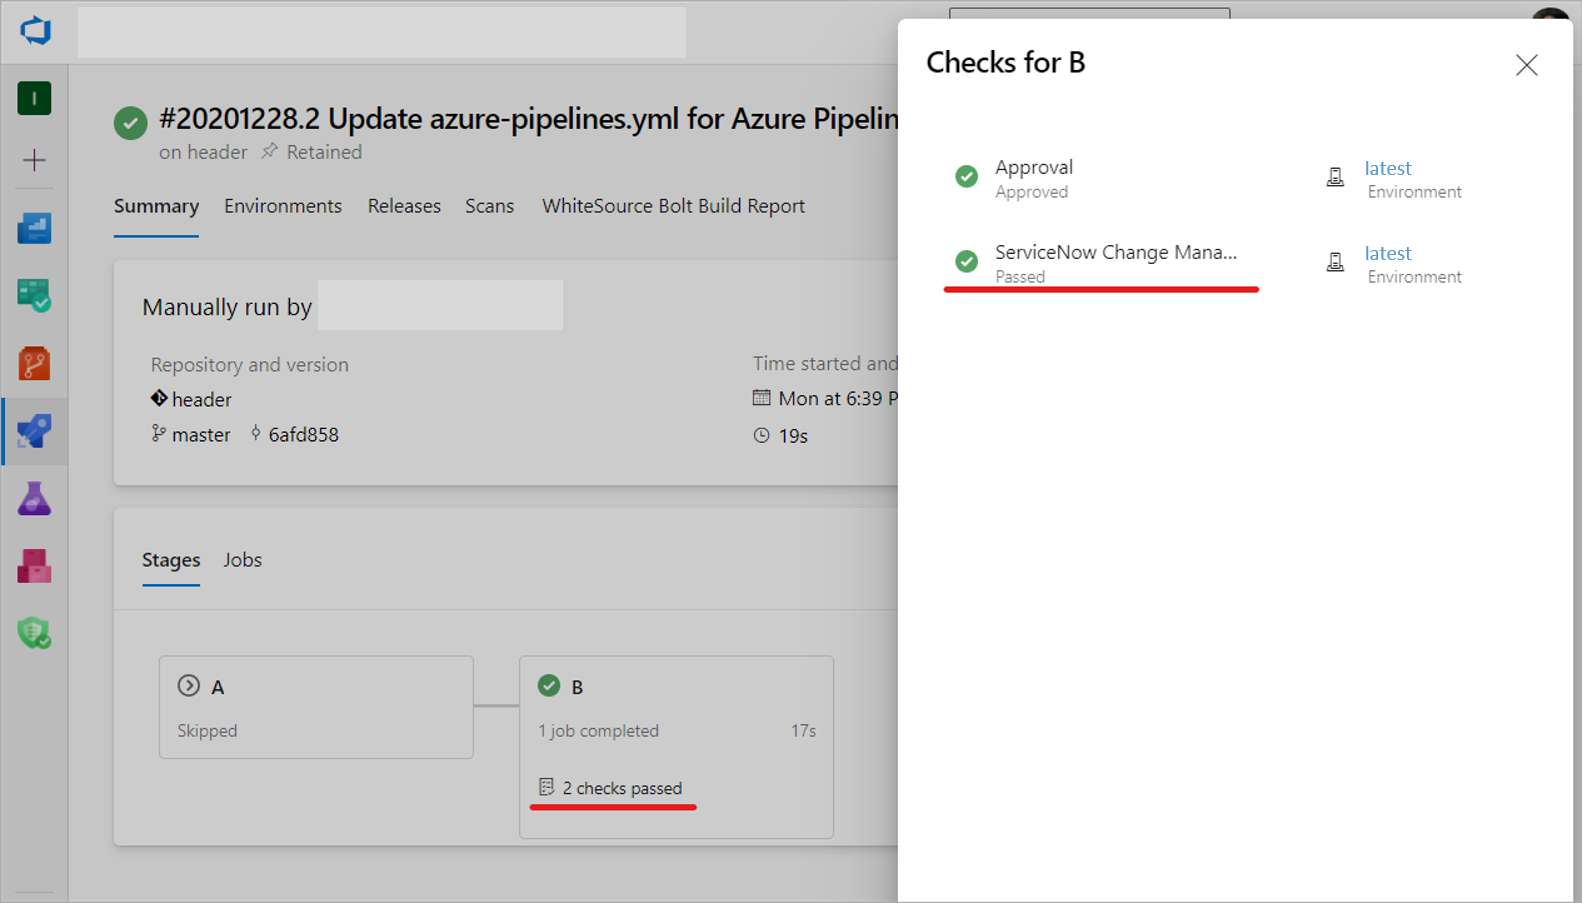This screenshot has width=1582, height=903.
Task: Click the green check icon on stage B
Action: point(549,685)
